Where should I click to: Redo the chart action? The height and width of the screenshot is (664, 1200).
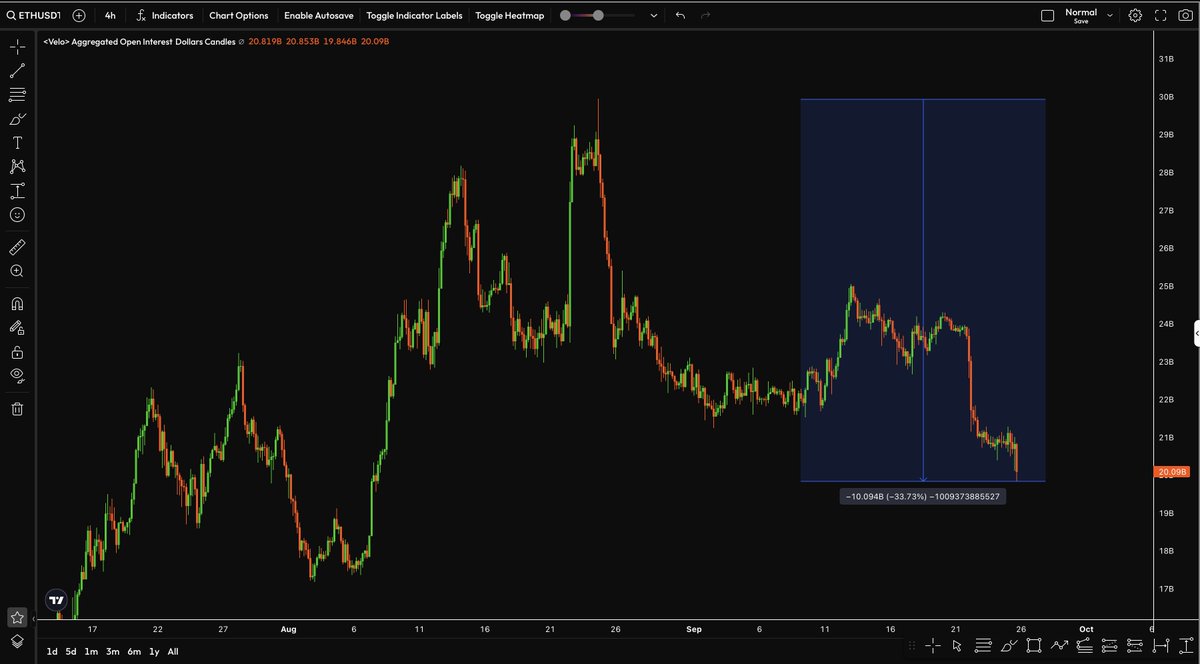pos(706,16)
